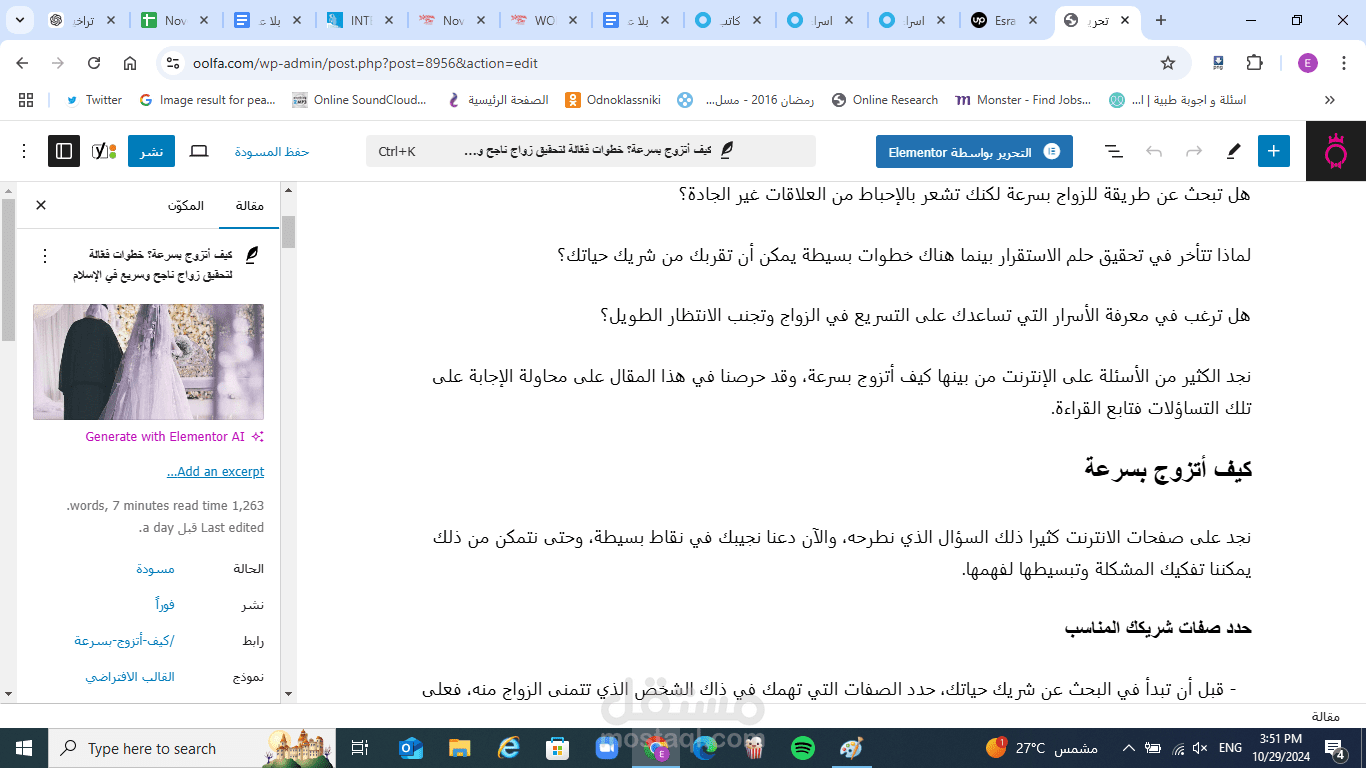Toggle the Settings sidebar panel icon
This screenshot has height=768, width=1366.
[64, 151]
